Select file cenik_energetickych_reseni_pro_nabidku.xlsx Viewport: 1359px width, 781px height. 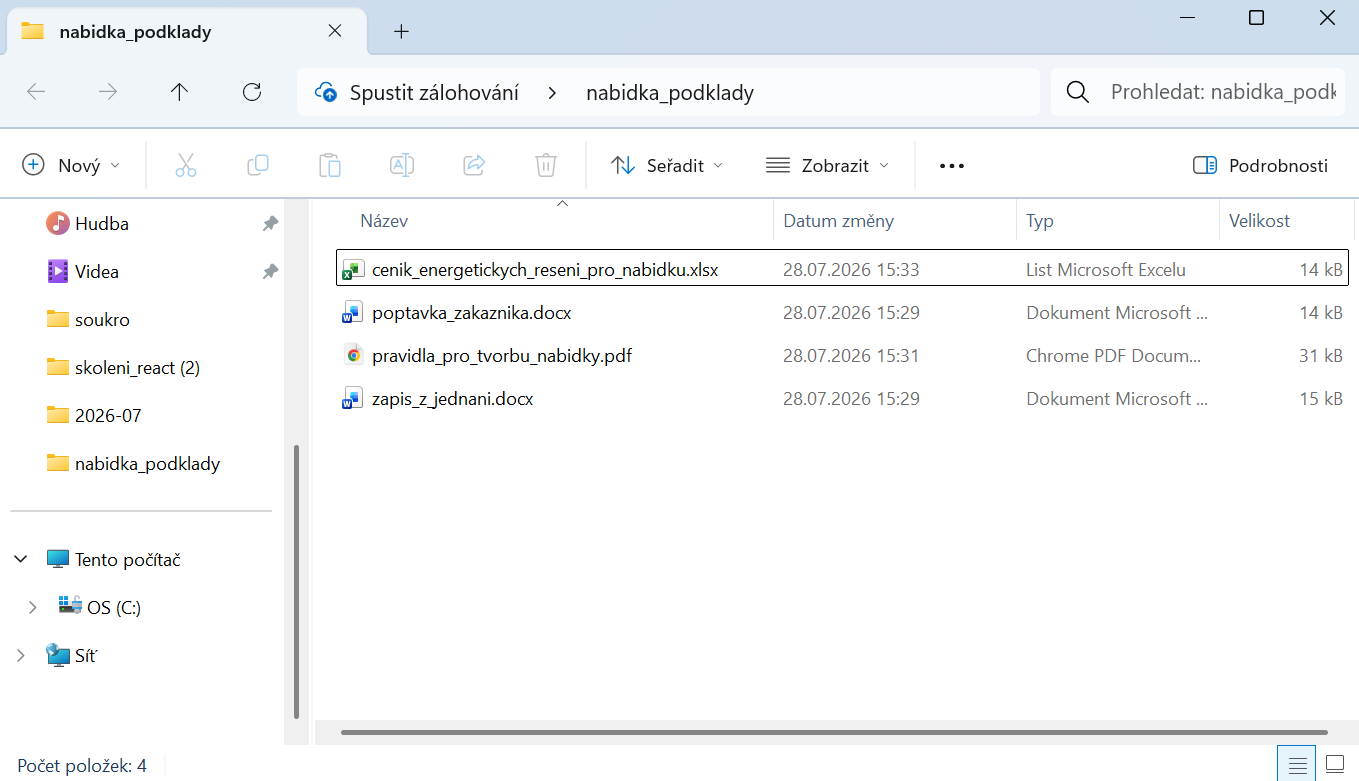coord(545,269)
